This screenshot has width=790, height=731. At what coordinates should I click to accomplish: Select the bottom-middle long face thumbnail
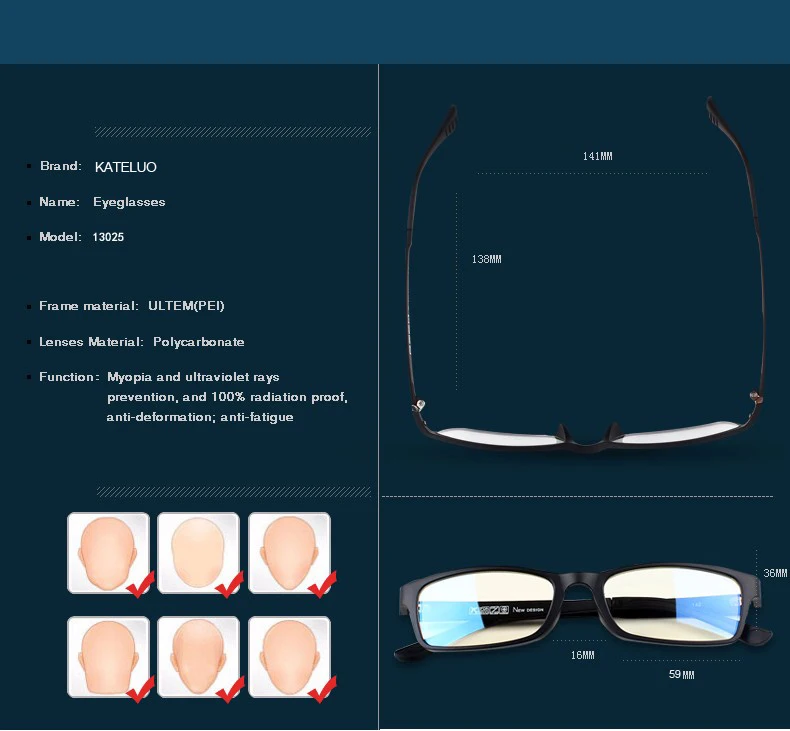pos(198,657)
